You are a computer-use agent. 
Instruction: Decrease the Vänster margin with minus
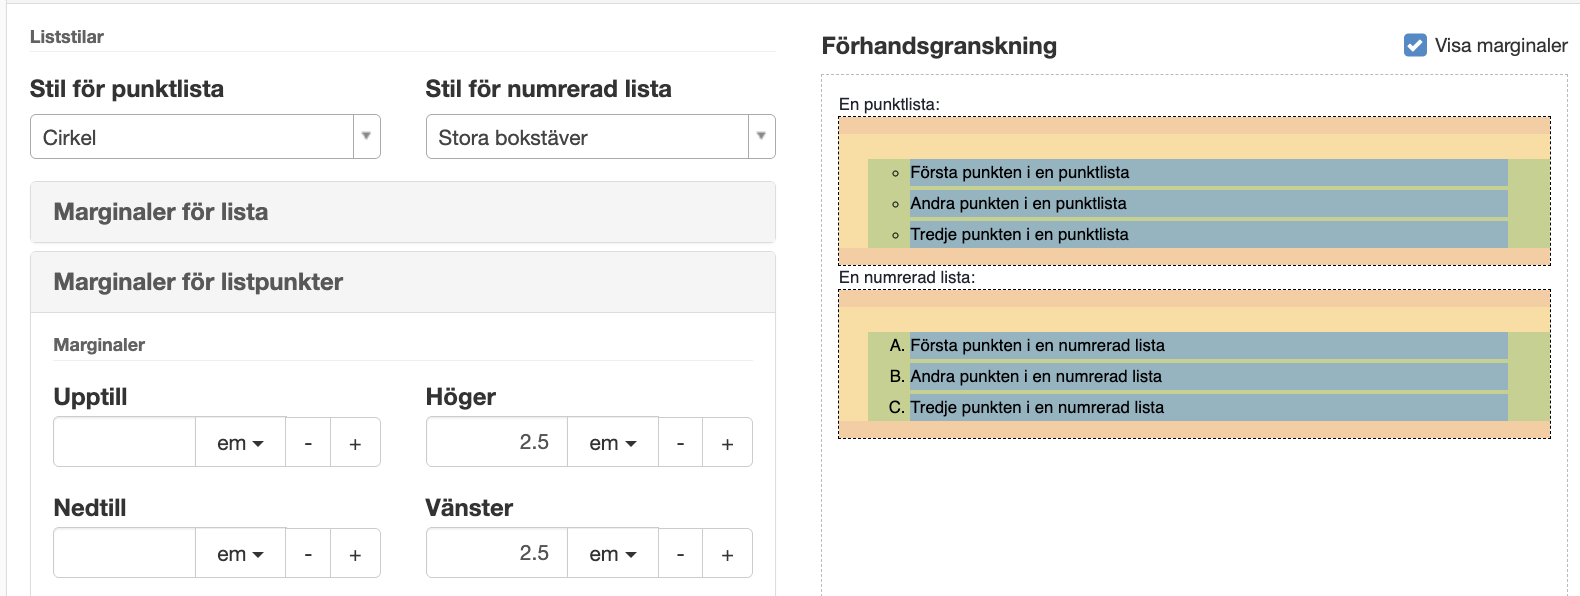pos(680,554)
